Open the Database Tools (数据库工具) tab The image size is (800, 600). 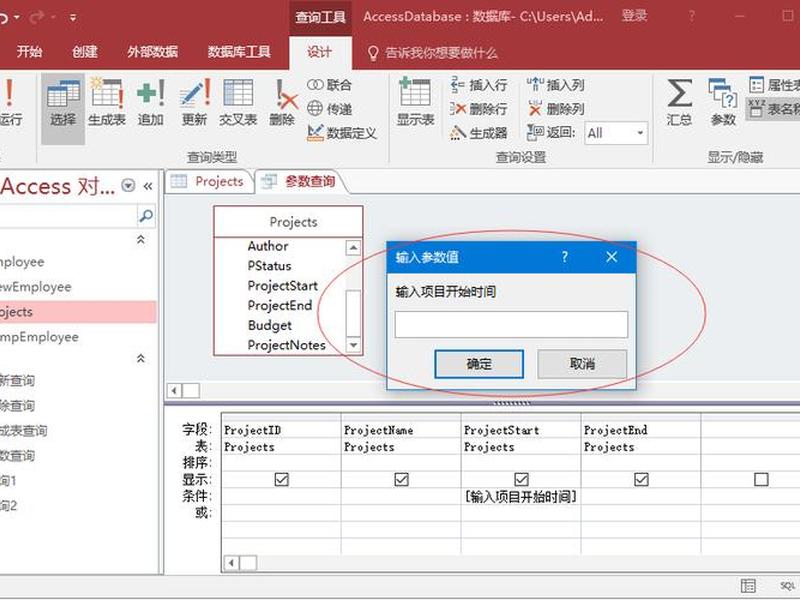pos(239,52)
